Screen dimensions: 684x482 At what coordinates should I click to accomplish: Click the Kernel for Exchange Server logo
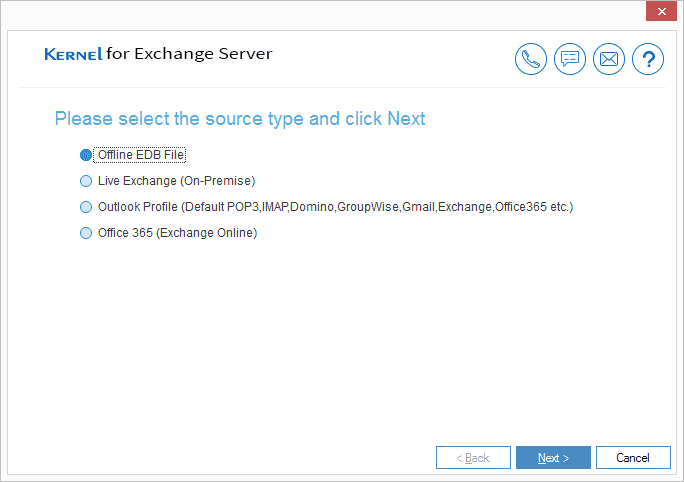[x=158, y=54]
